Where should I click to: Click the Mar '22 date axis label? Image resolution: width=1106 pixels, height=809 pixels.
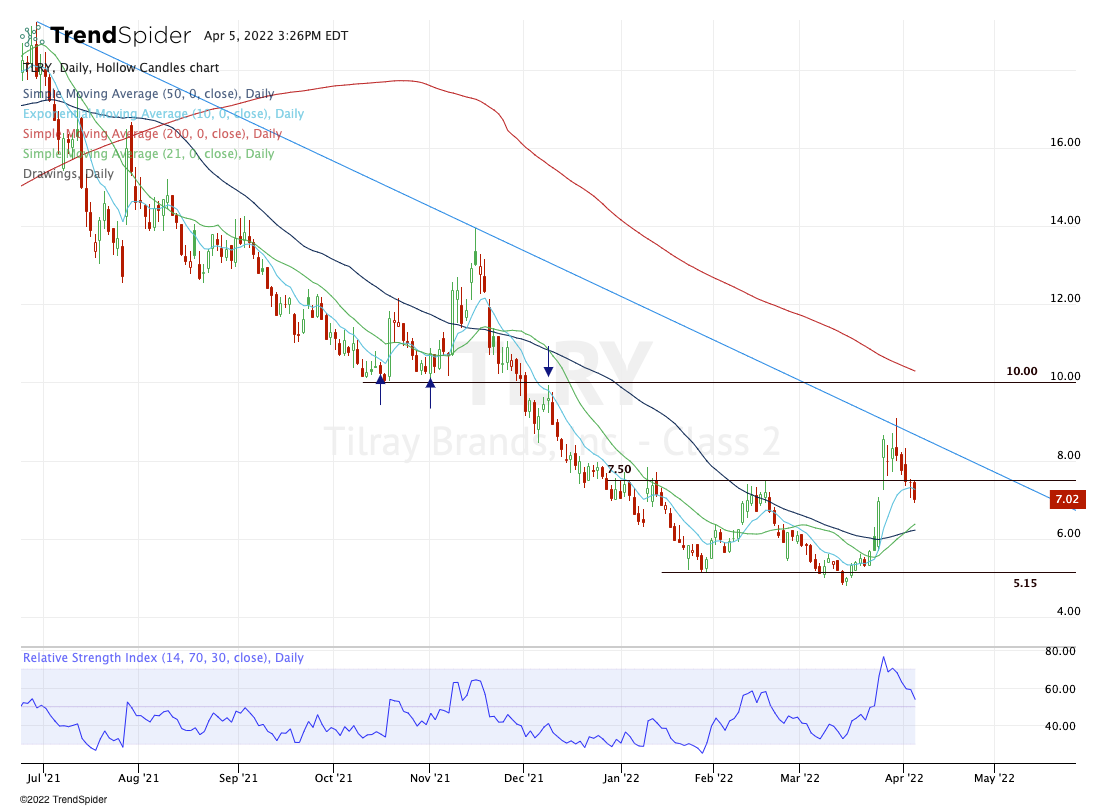800,778
